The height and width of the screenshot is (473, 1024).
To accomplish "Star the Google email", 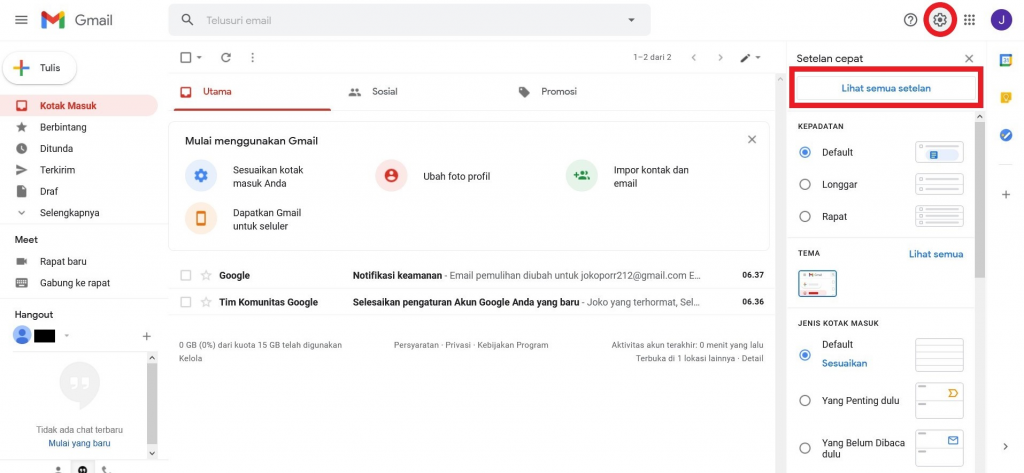I will (206, 276).
